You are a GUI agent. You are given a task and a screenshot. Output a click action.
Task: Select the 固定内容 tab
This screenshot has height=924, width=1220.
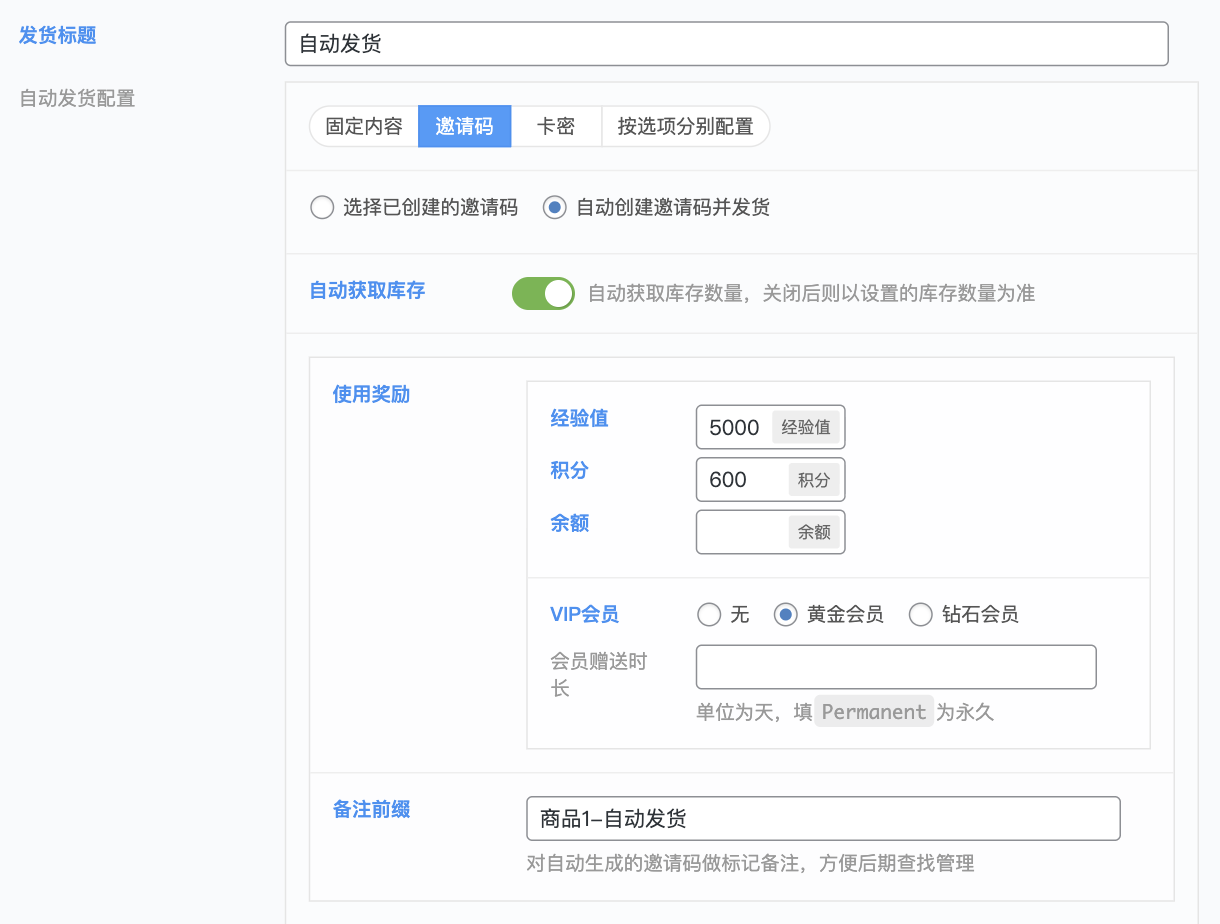coord(365,126)
